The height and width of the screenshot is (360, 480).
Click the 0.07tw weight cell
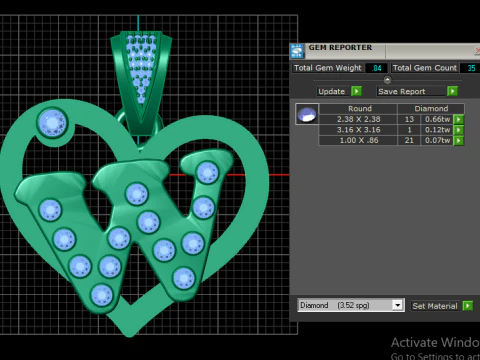(x=437, y=141)
